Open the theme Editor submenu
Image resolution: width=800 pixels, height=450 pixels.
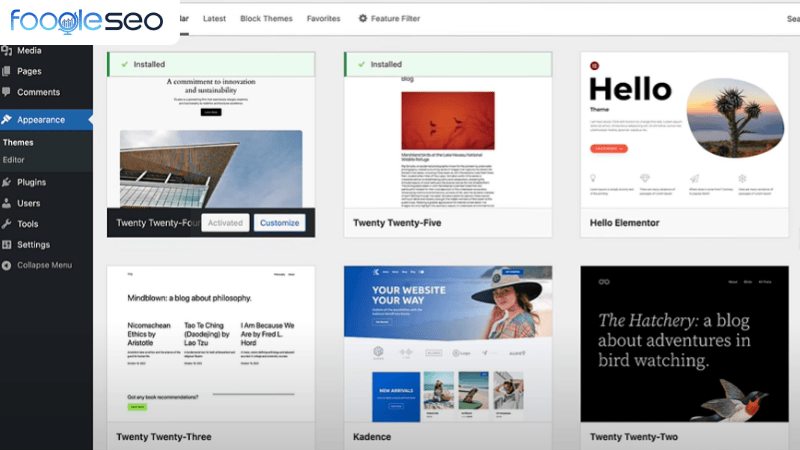point(13,160)
